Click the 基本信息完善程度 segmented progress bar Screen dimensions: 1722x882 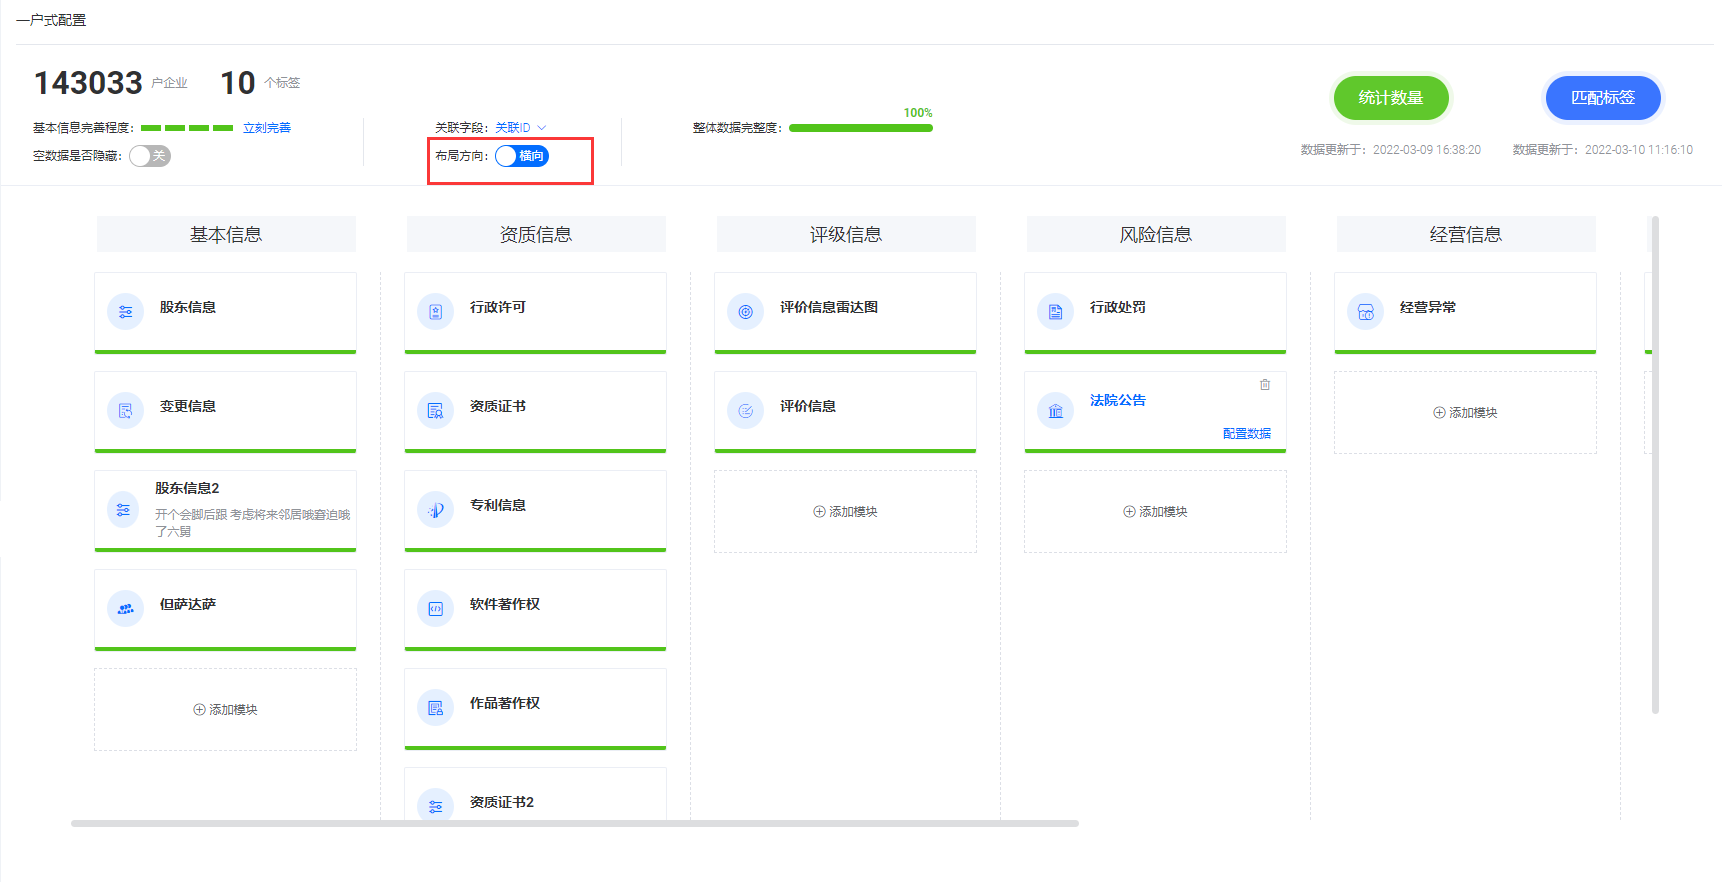pos(187,128)
